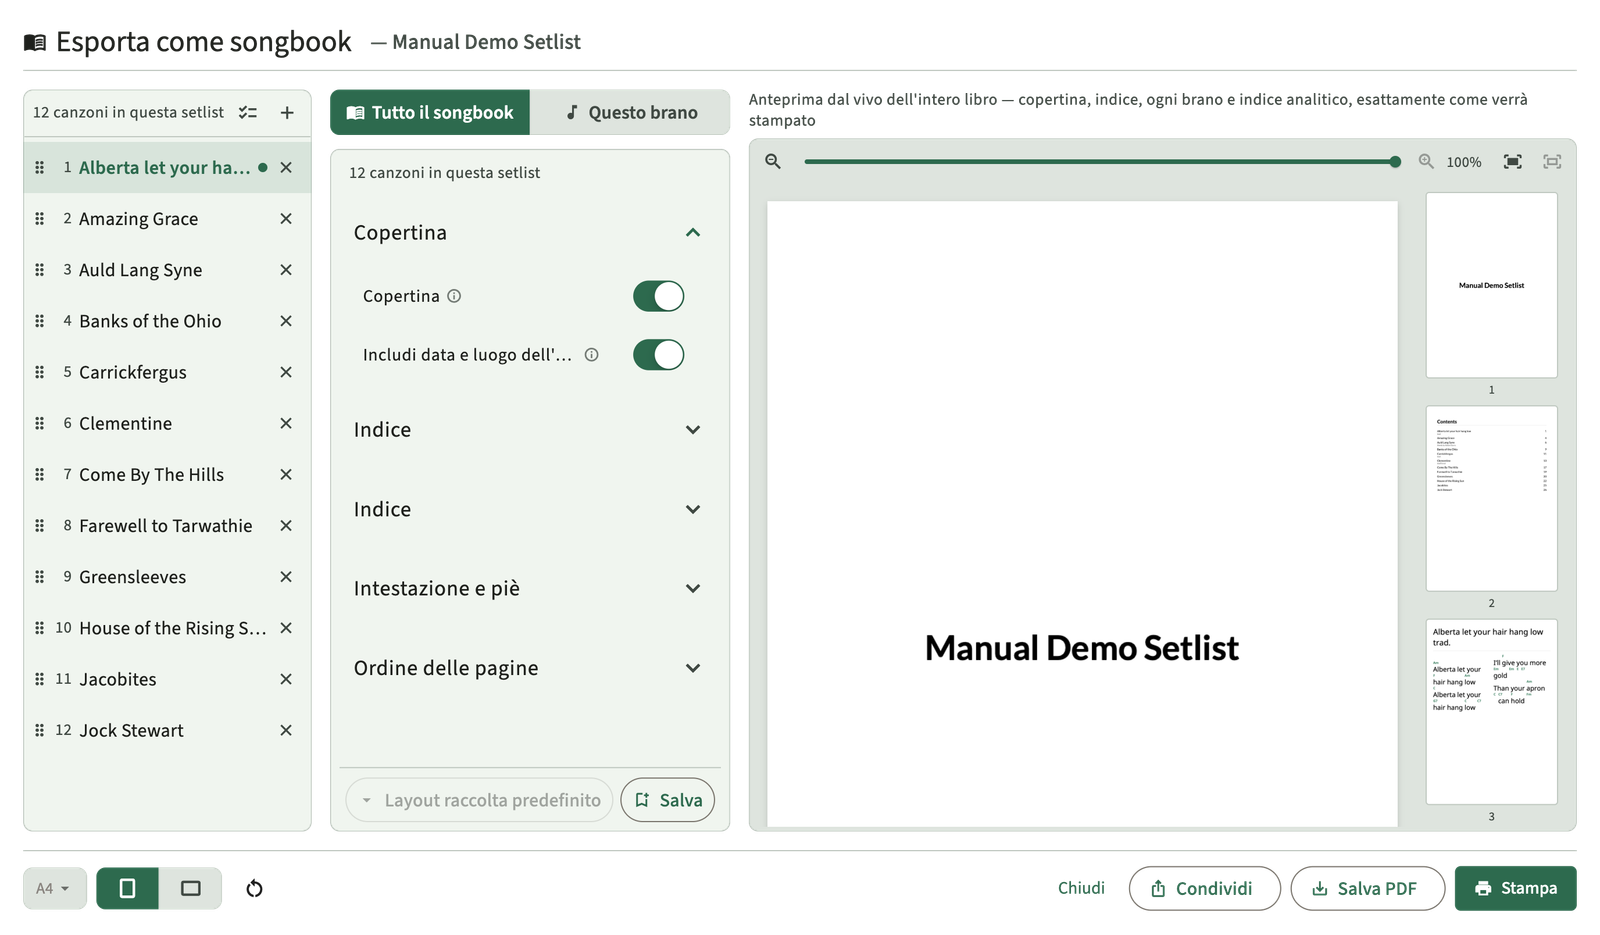Screen dimensions: 1600x935
Task: Click the preview zoom slider handle
Action: point(1395,161)
